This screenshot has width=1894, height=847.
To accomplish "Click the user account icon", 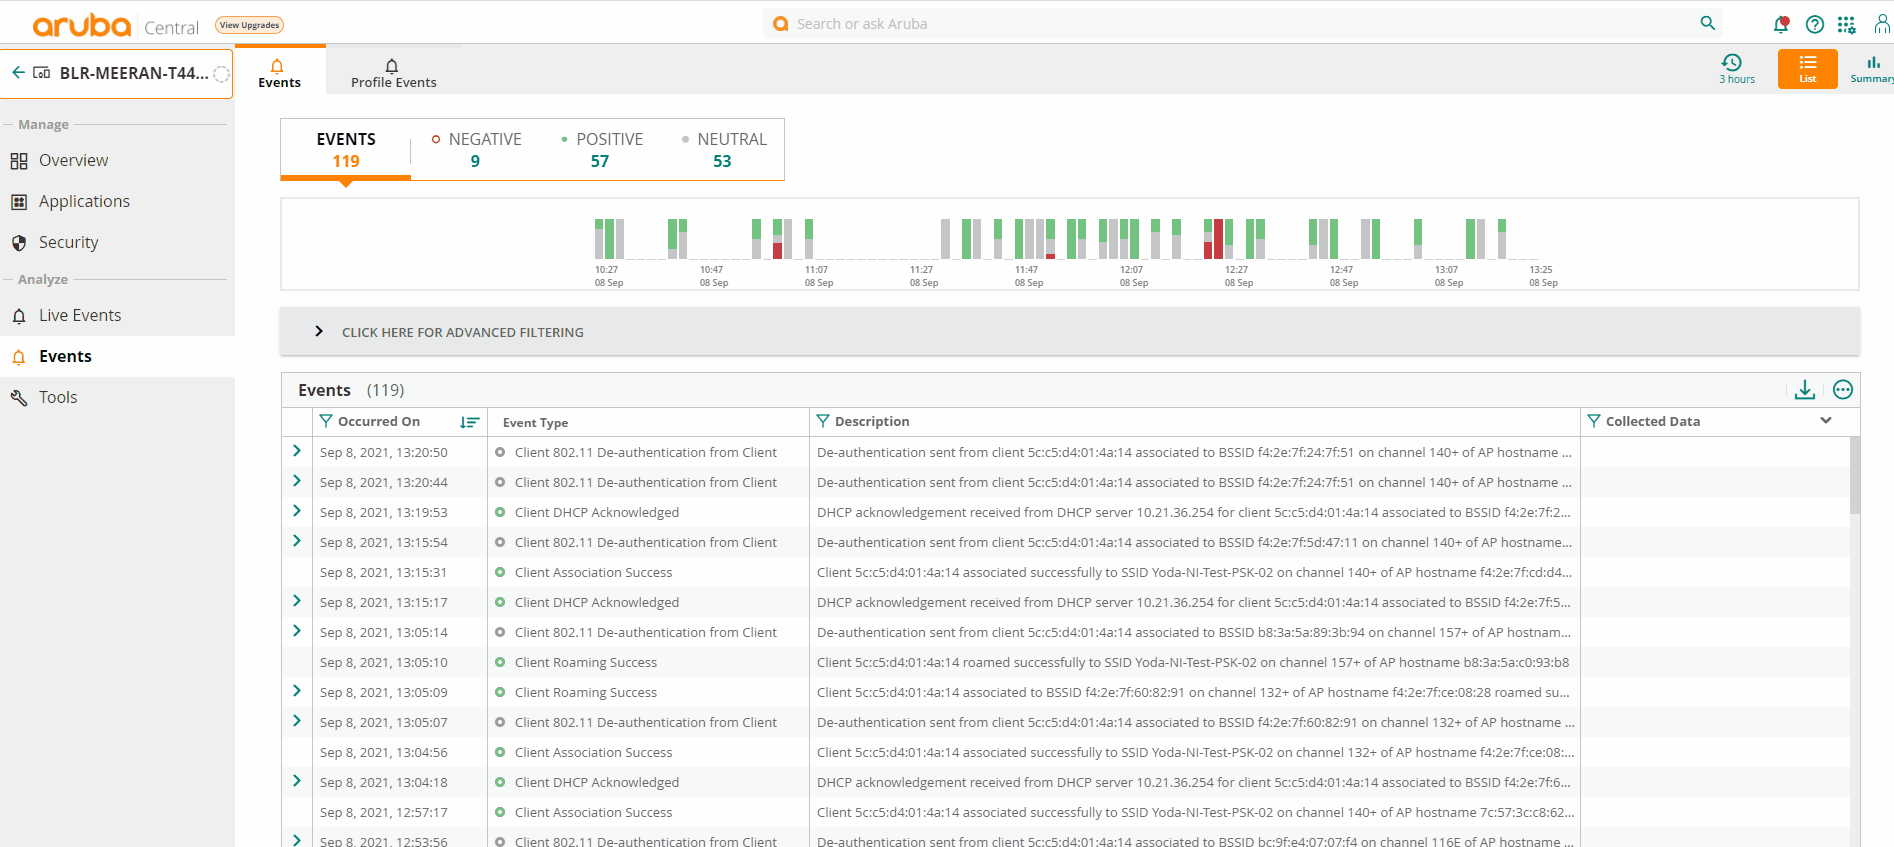I will tap(1881, 25).
